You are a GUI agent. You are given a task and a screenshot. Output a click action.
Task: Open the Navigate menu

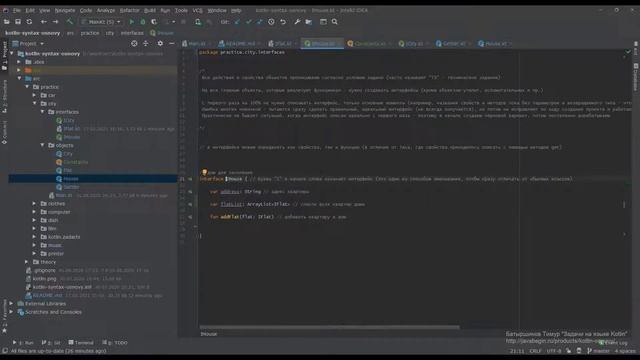[65, 10]
